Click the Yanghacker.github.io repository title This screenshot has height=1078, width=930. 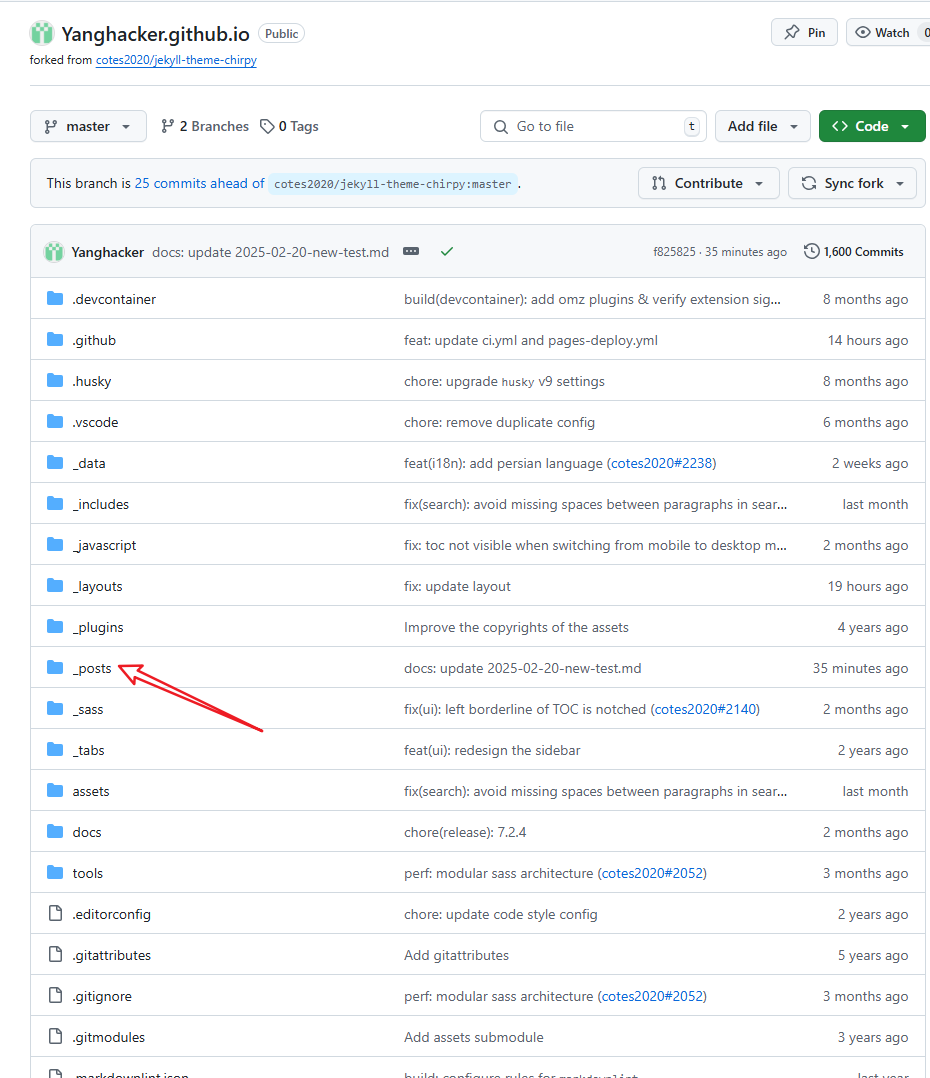[155, 34]
